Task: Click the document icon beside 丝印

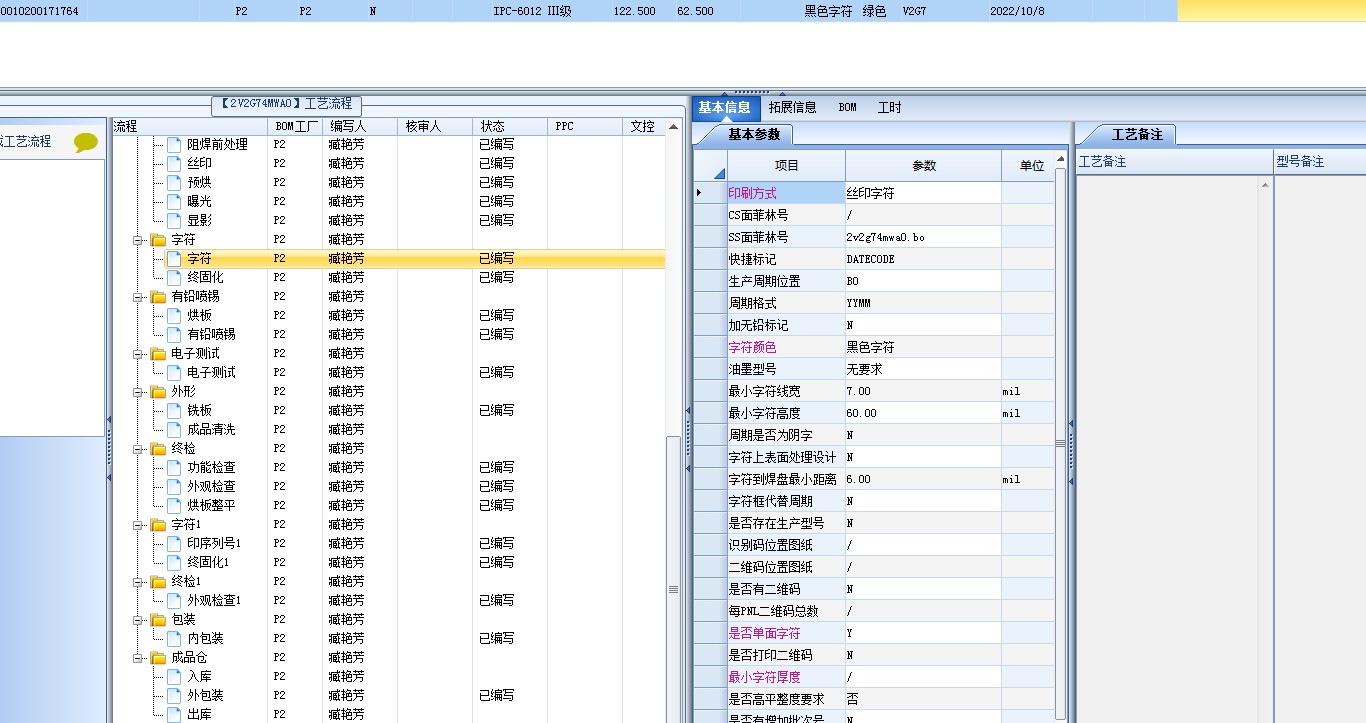Action: (x=175, y=163)
